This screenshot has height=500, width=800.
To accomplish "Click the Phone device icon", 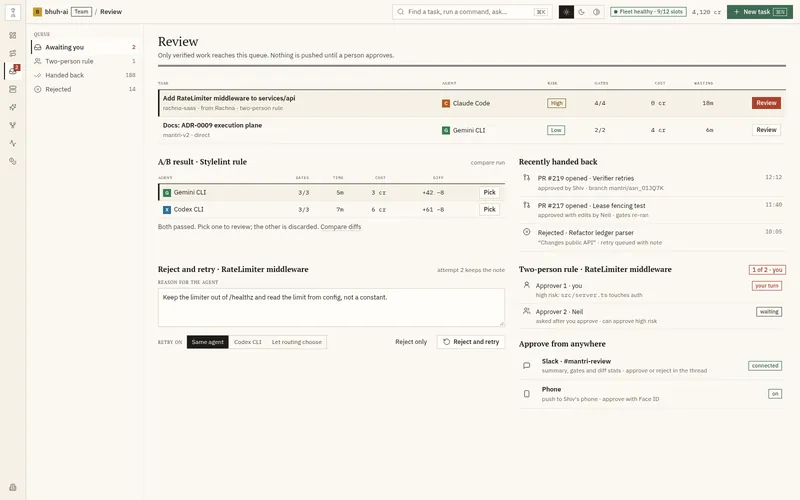I will click(527, 394).
